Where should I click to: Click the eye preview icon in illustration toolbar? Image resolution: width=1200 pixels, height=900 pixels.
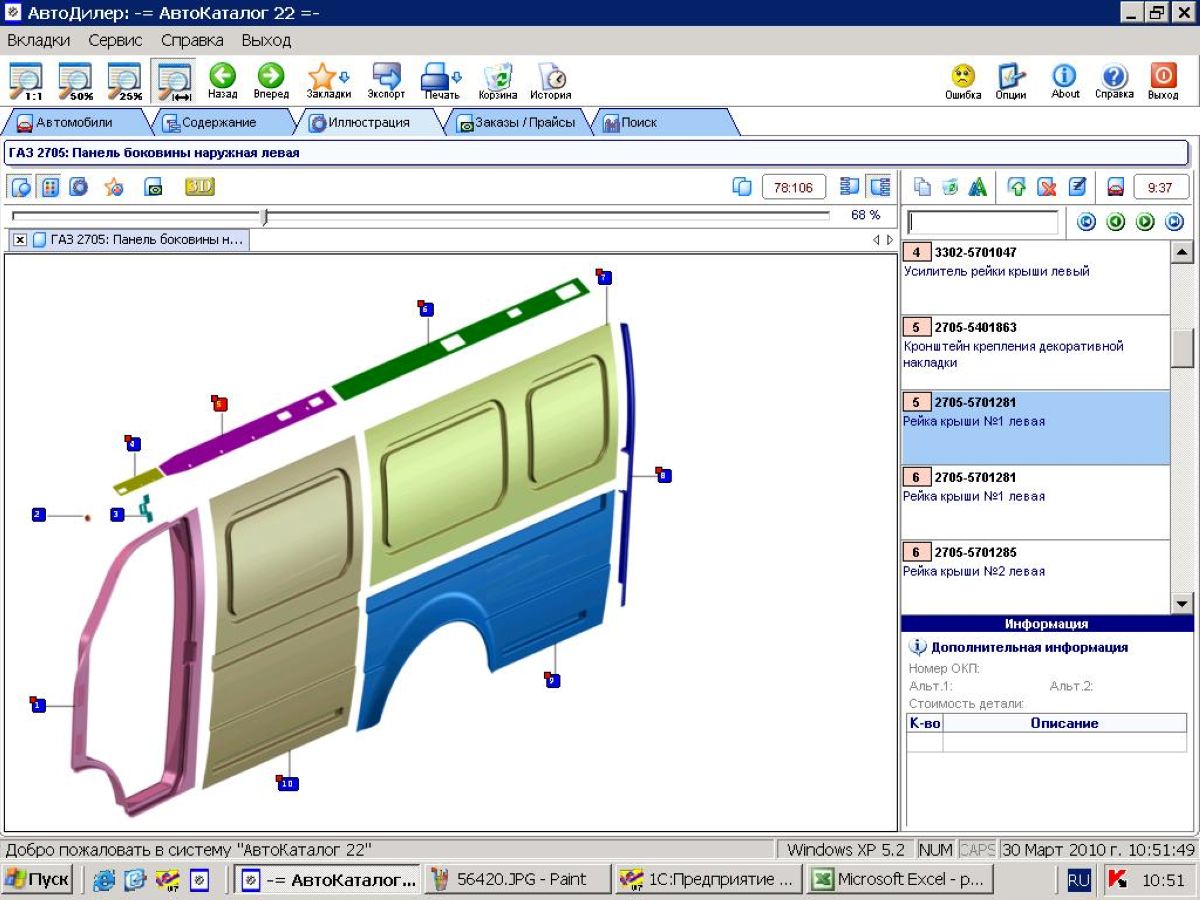point(153,187)
